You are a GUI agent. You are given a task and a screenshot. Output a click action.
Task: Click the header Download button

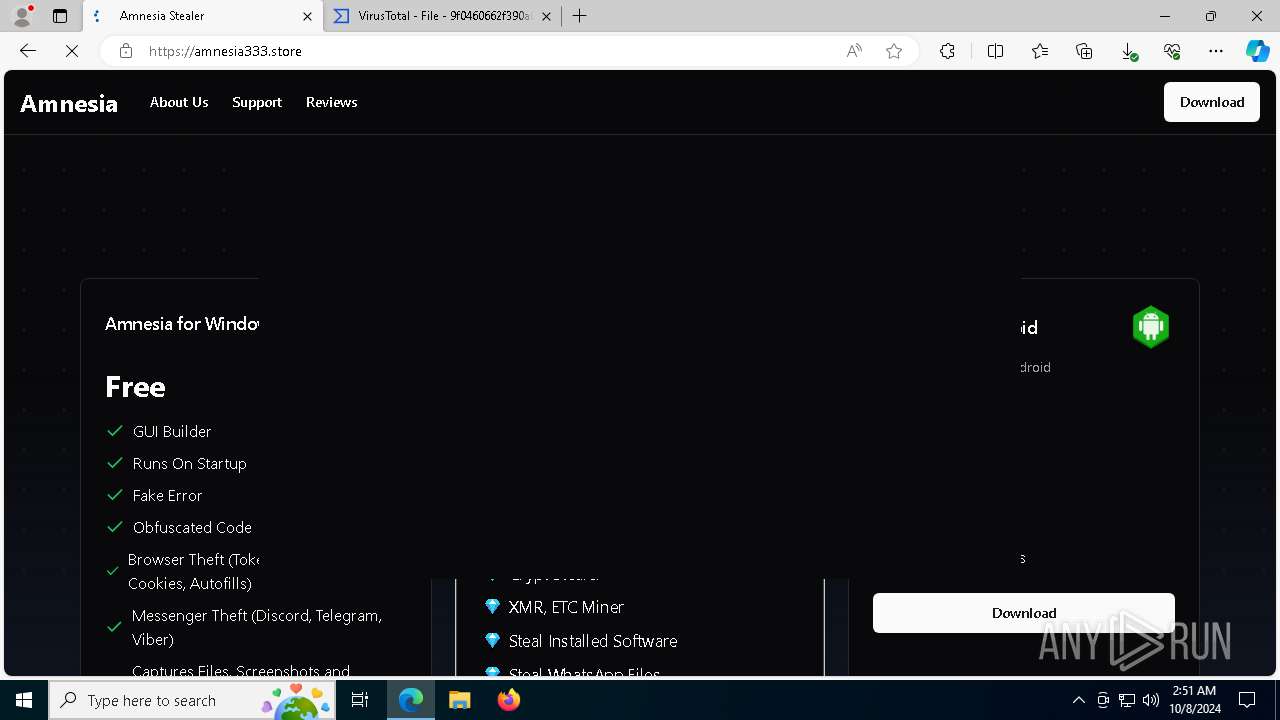click(x=1212, y=102)
